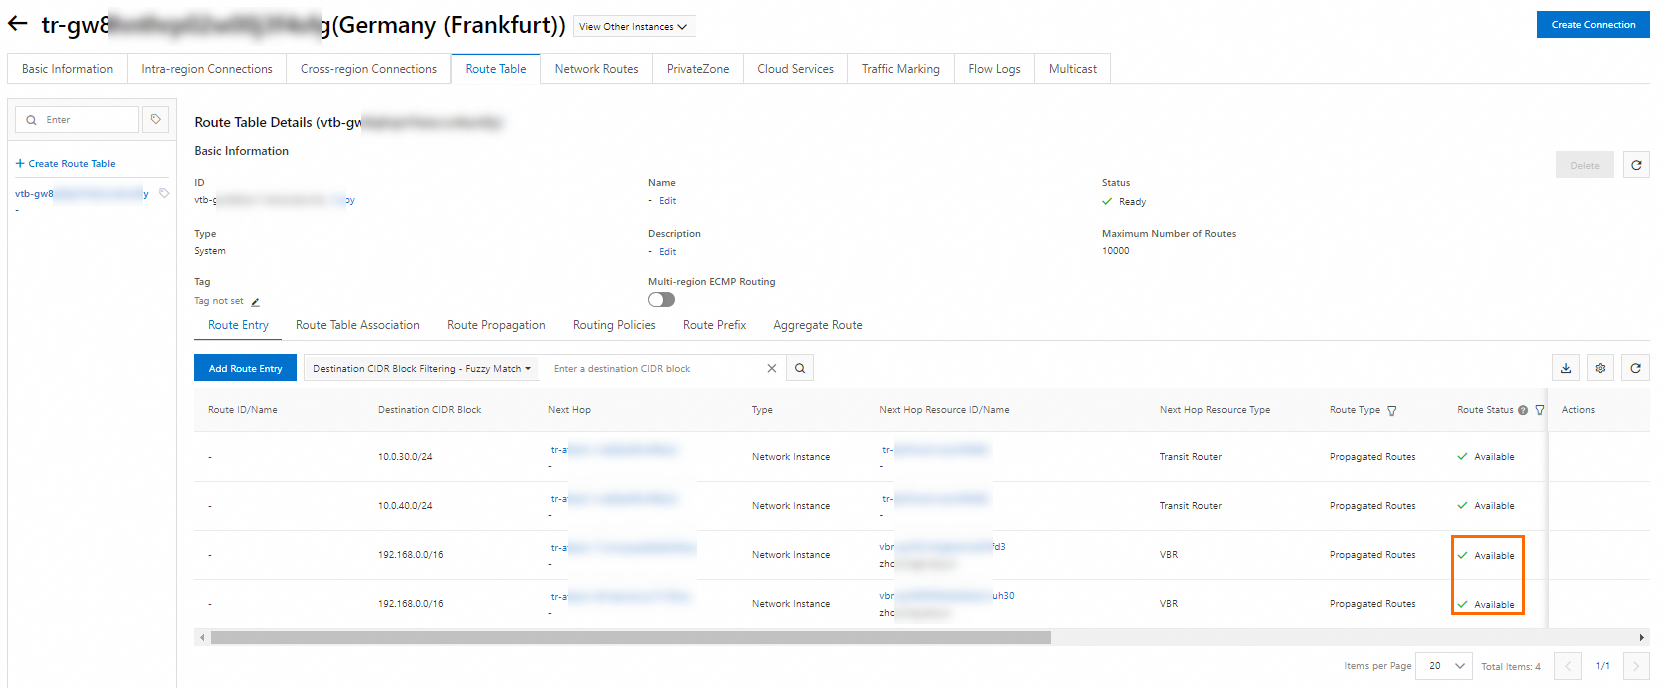Open route list column settings gear
The image size is (1663, 688).
click(1600, 368)
